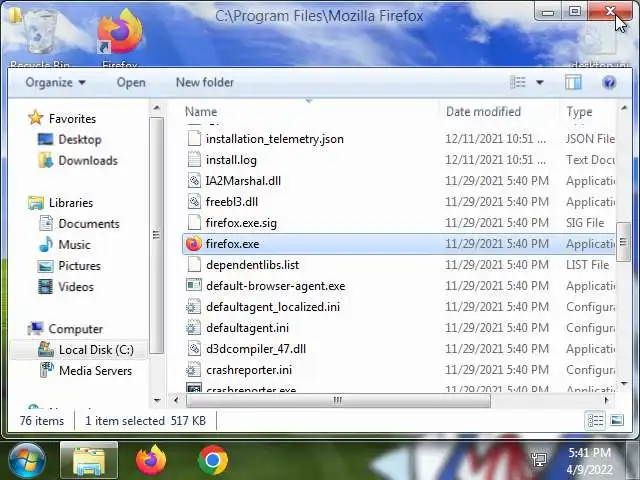Click the horizontal scrollbar thumb

(338, 400)
